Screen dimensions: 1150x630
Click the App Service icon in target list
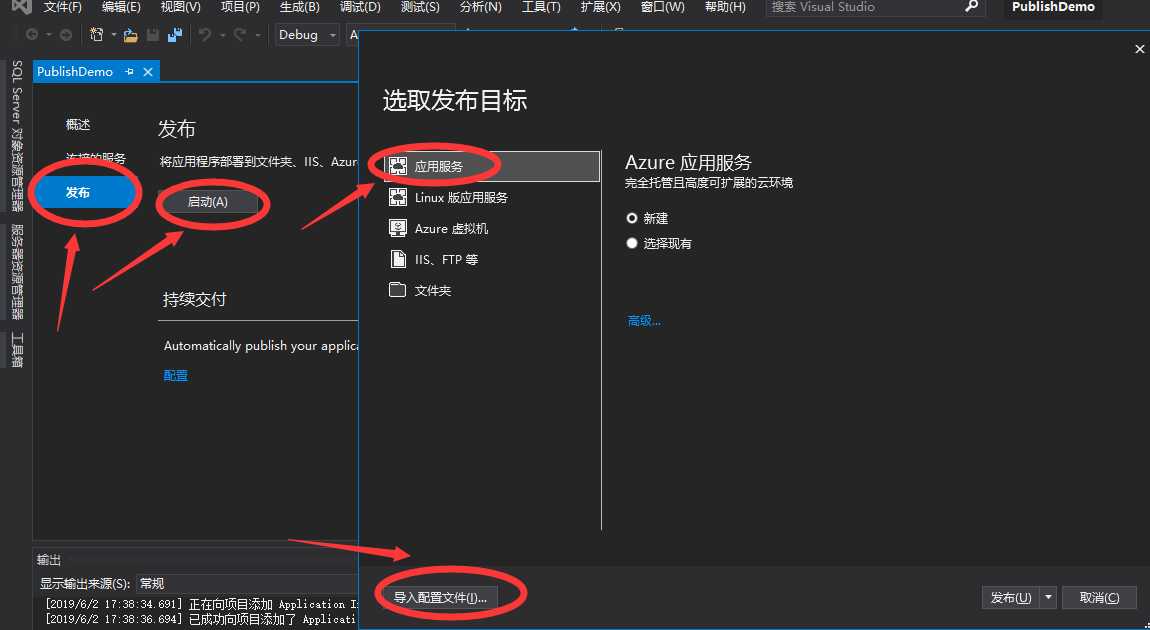click(398, 166)
